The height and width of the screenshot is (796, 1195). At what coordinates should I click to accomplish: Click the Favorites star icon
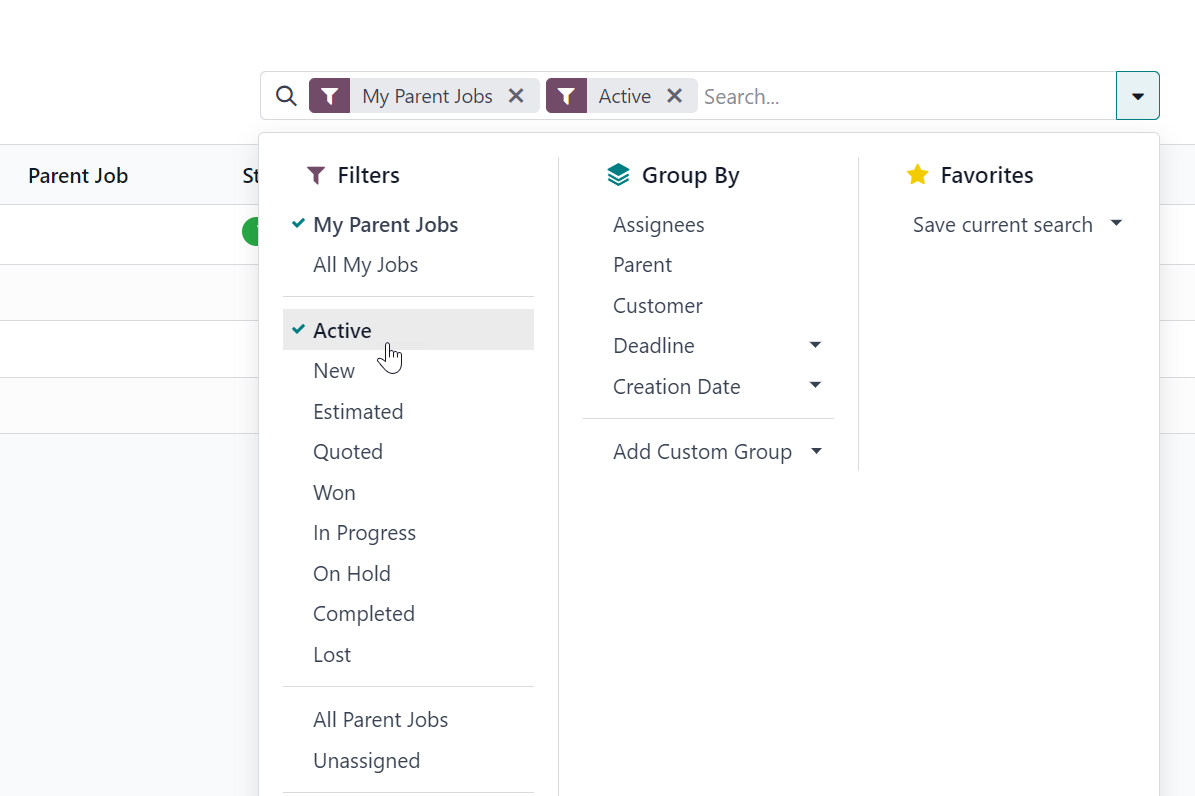tap(917, 175)
